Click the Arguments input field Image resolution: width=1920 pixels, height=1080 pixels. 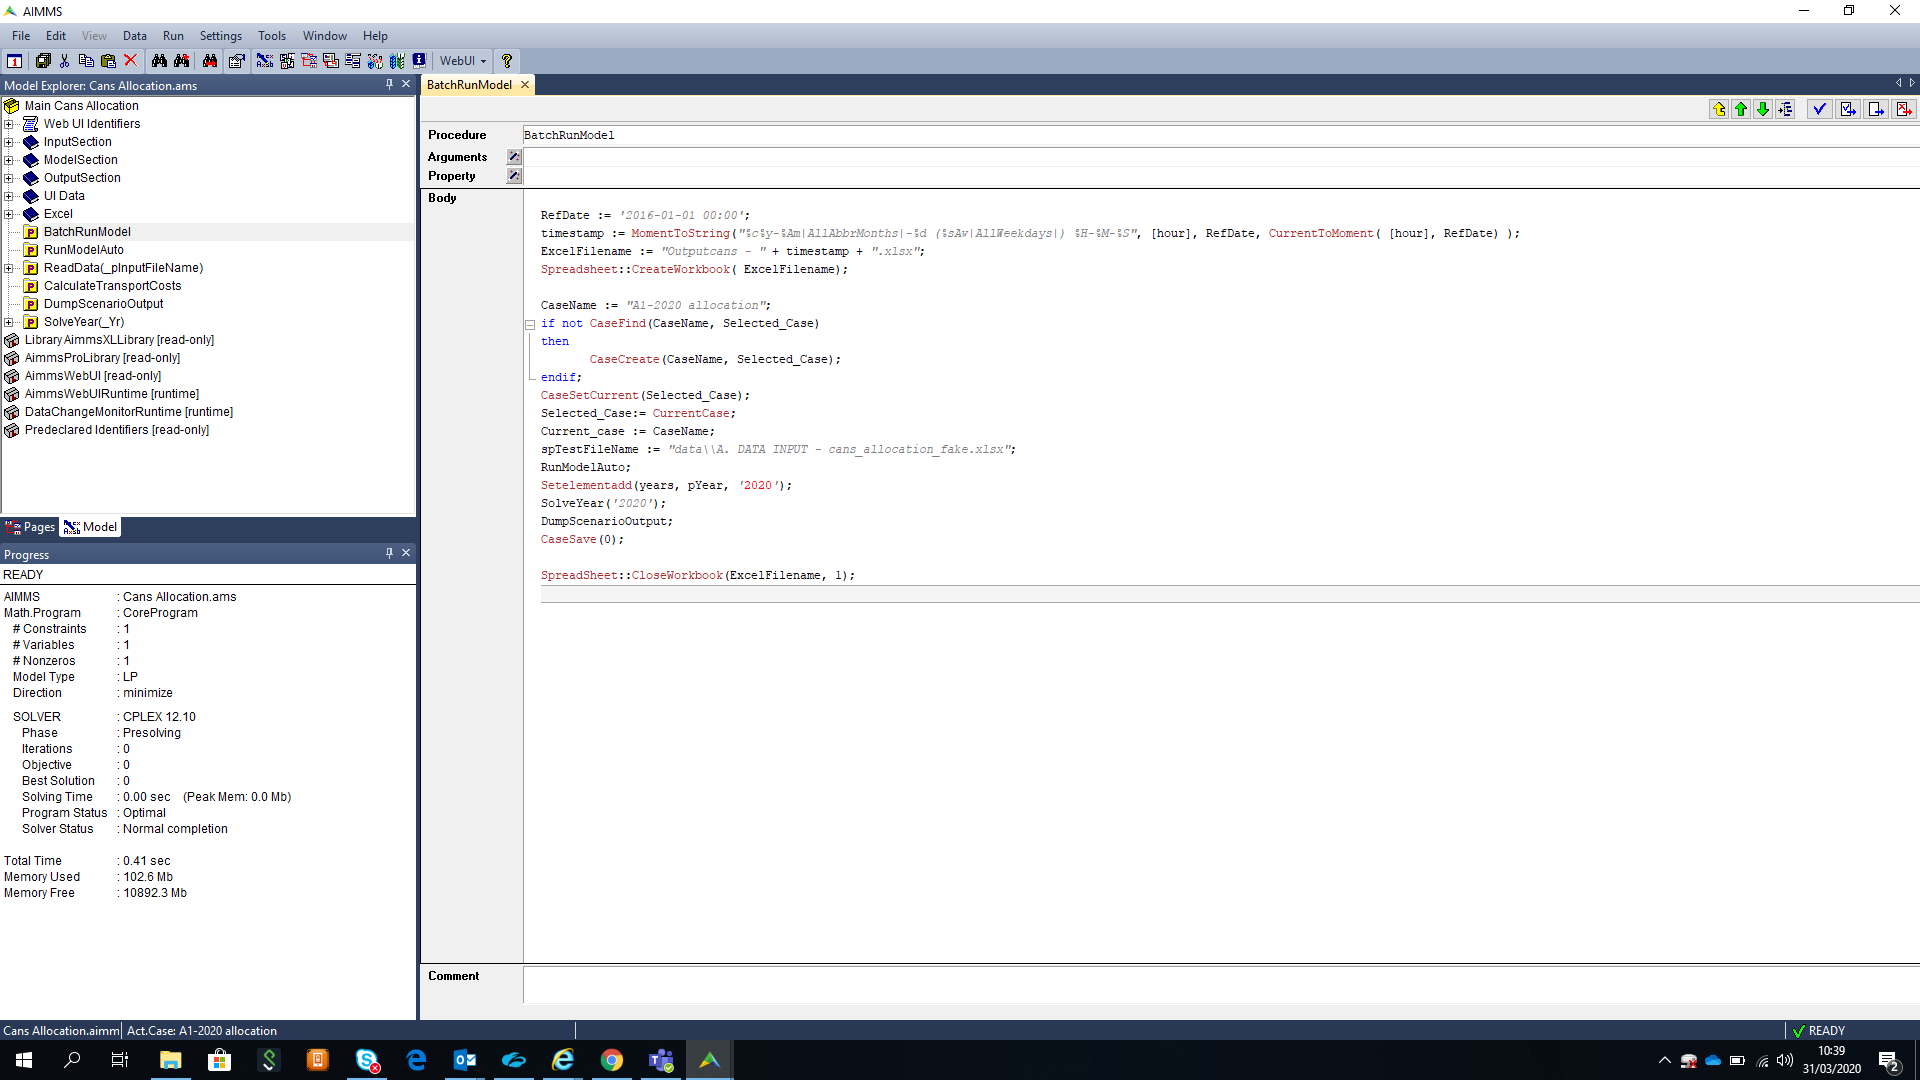click(1220, 157)
